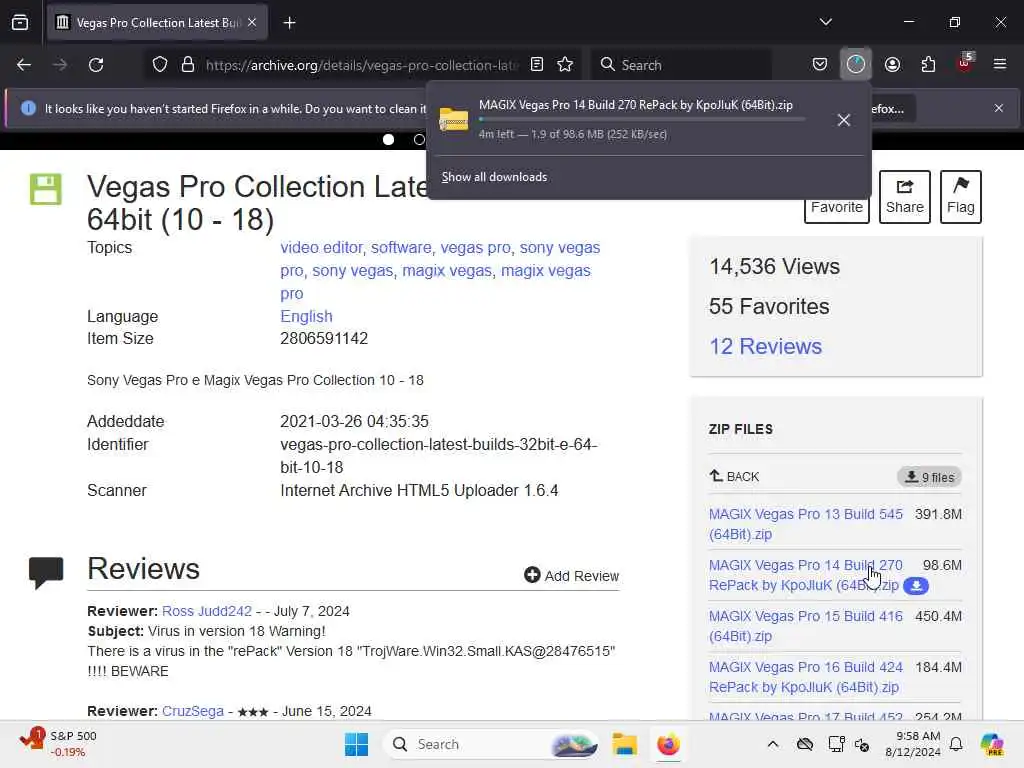Screen dimensions: 1024x768
Task: Click the sony vegas topic link
Action: coord(353,270)
